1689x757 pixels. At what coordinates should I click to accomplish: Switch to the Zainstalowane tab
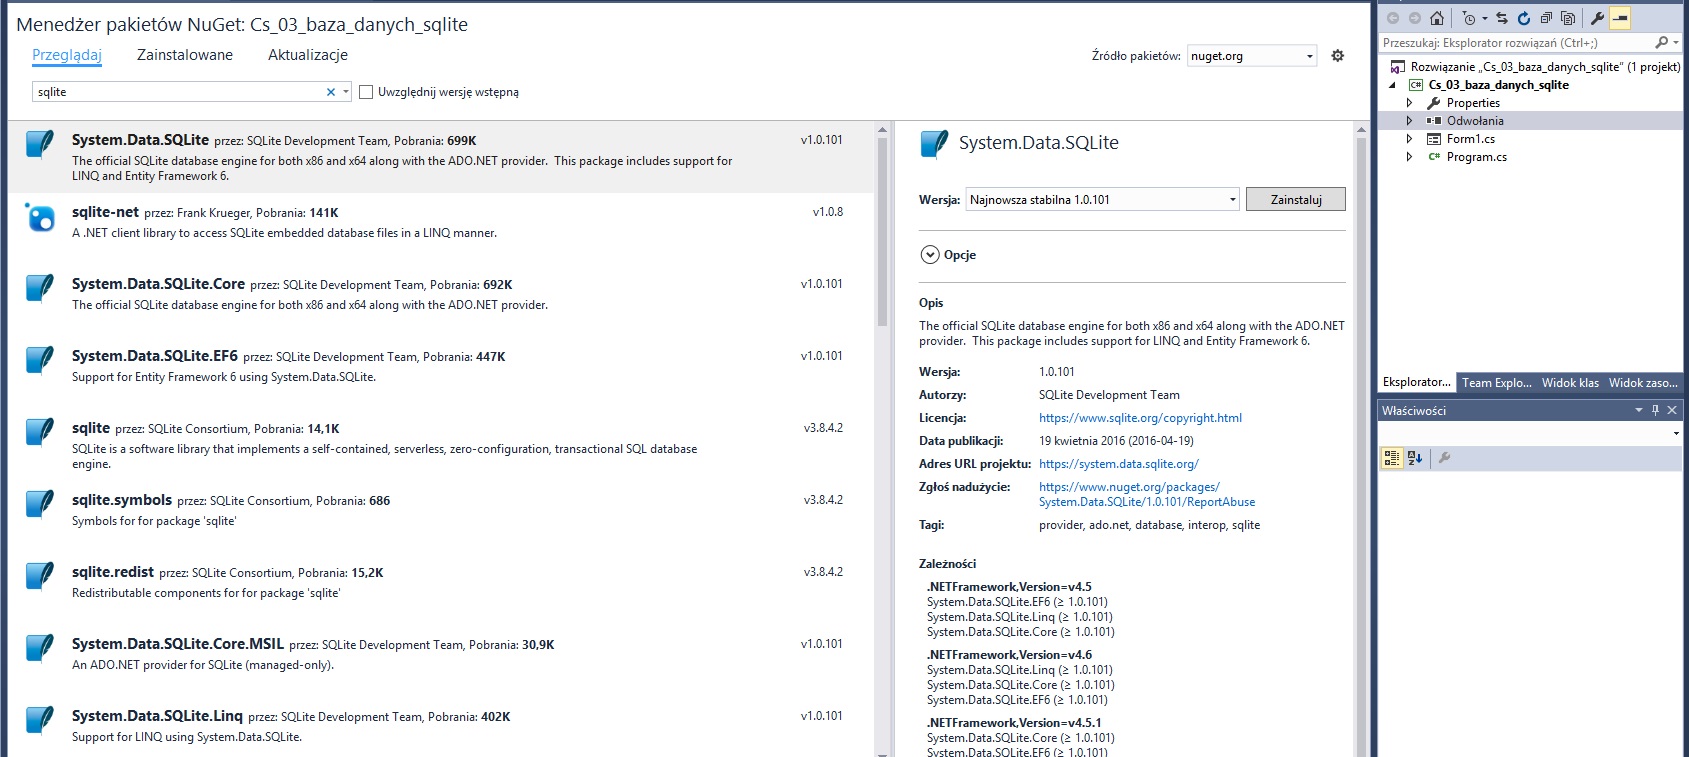[x=185, y=55]
